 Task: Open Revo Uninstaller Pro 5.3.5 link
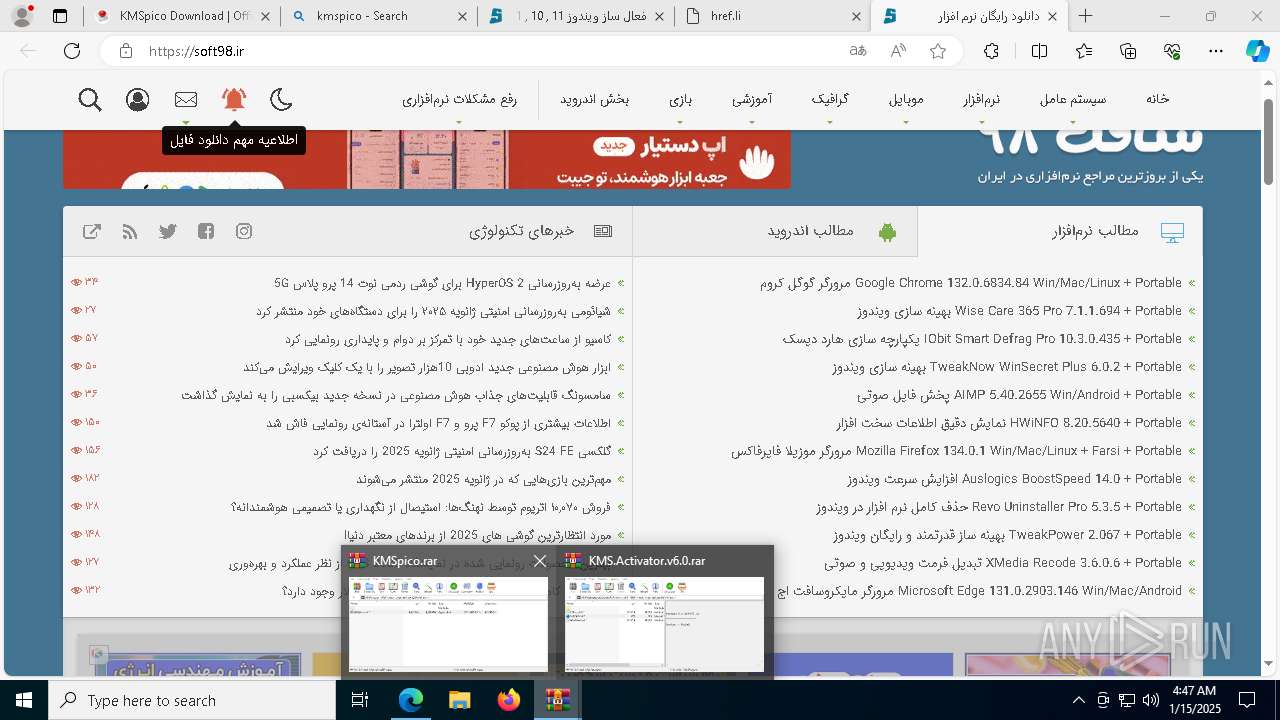pos(999,507)
